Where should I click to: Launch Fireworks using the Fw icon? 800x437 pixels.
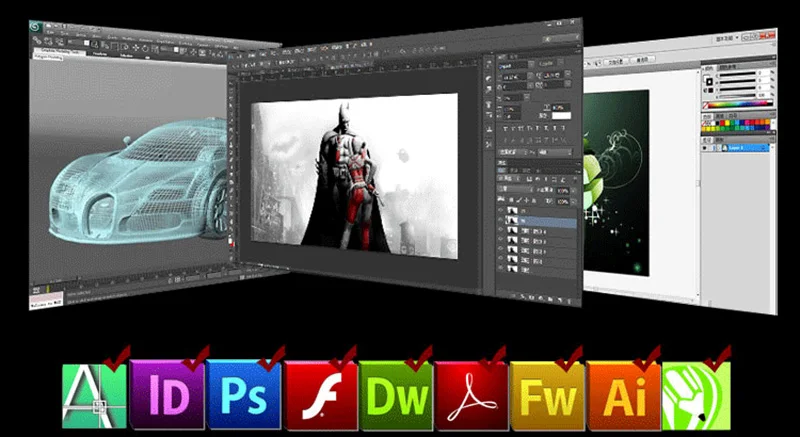[547, 396]
